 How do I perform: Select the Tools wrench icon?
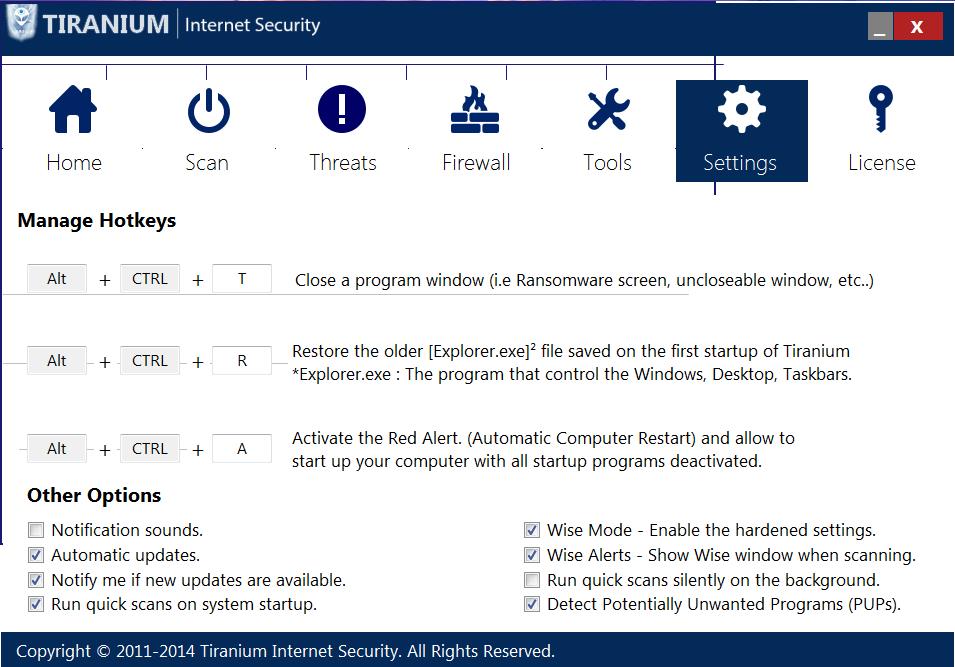[x=608, y=109]
